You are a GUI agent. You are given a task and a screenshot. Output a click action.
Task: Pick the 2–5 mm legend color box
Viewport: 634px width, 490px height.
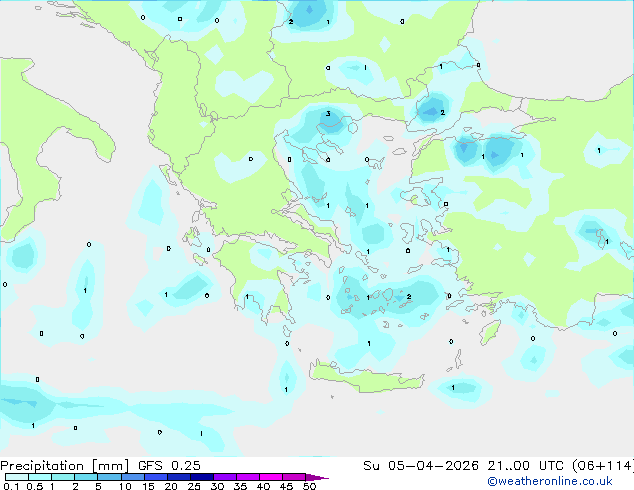(86, 477)
